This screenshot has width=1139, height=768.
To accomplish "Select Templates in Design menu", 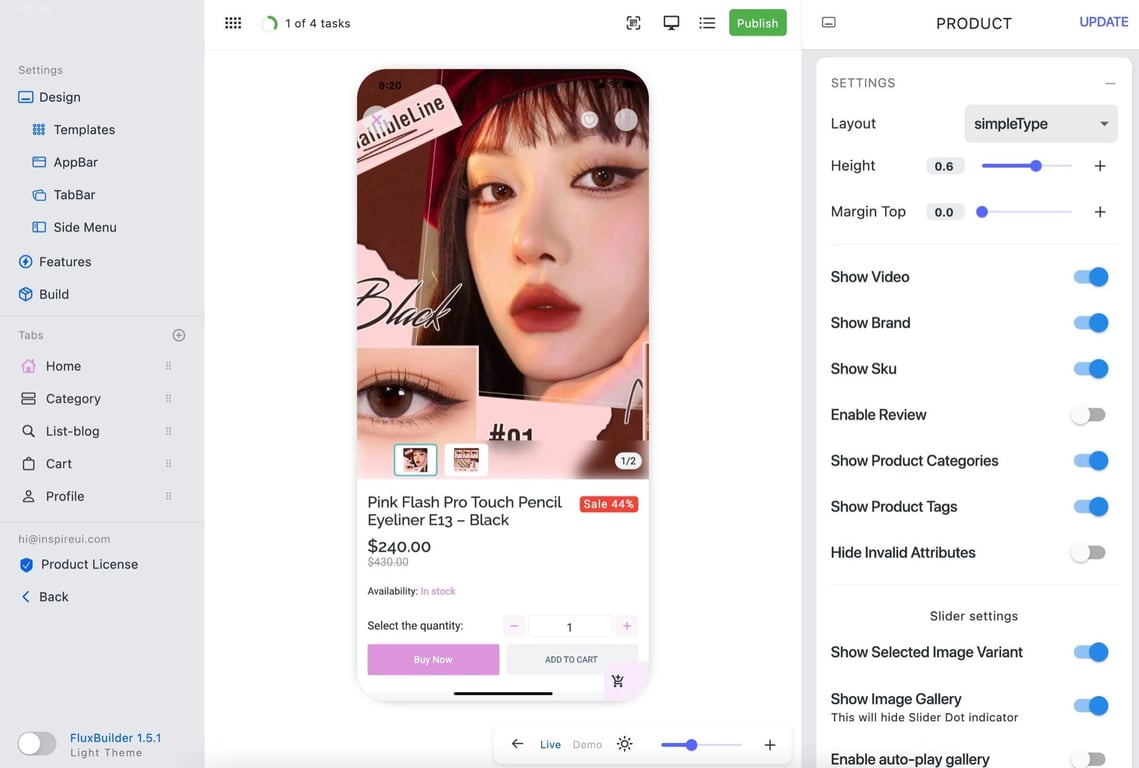I will [x=84, y=129].
